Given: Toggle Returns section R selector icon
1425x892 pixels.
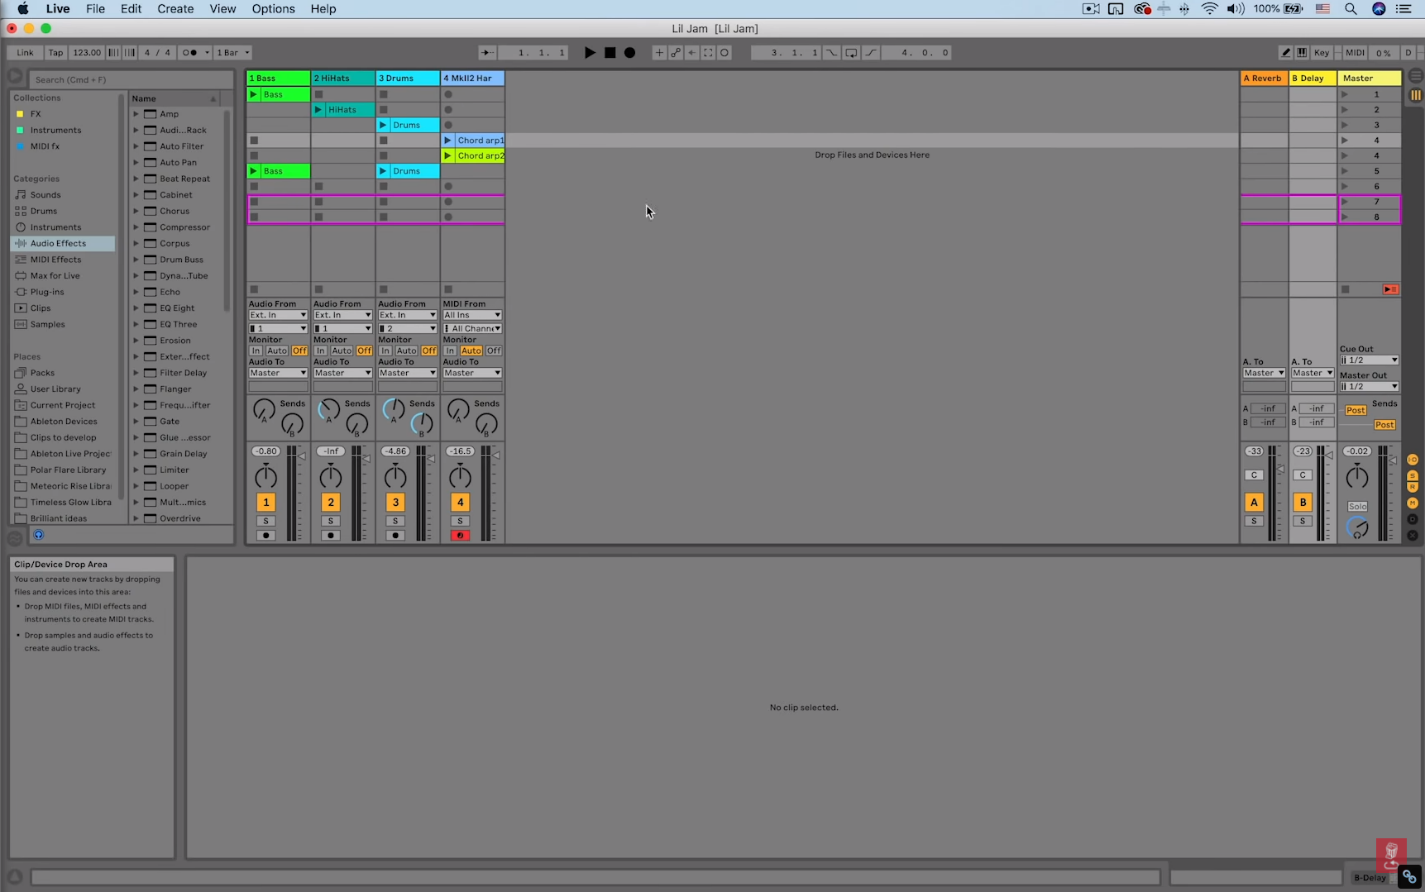Looking at the screenshot, I should coord(1413,488).
